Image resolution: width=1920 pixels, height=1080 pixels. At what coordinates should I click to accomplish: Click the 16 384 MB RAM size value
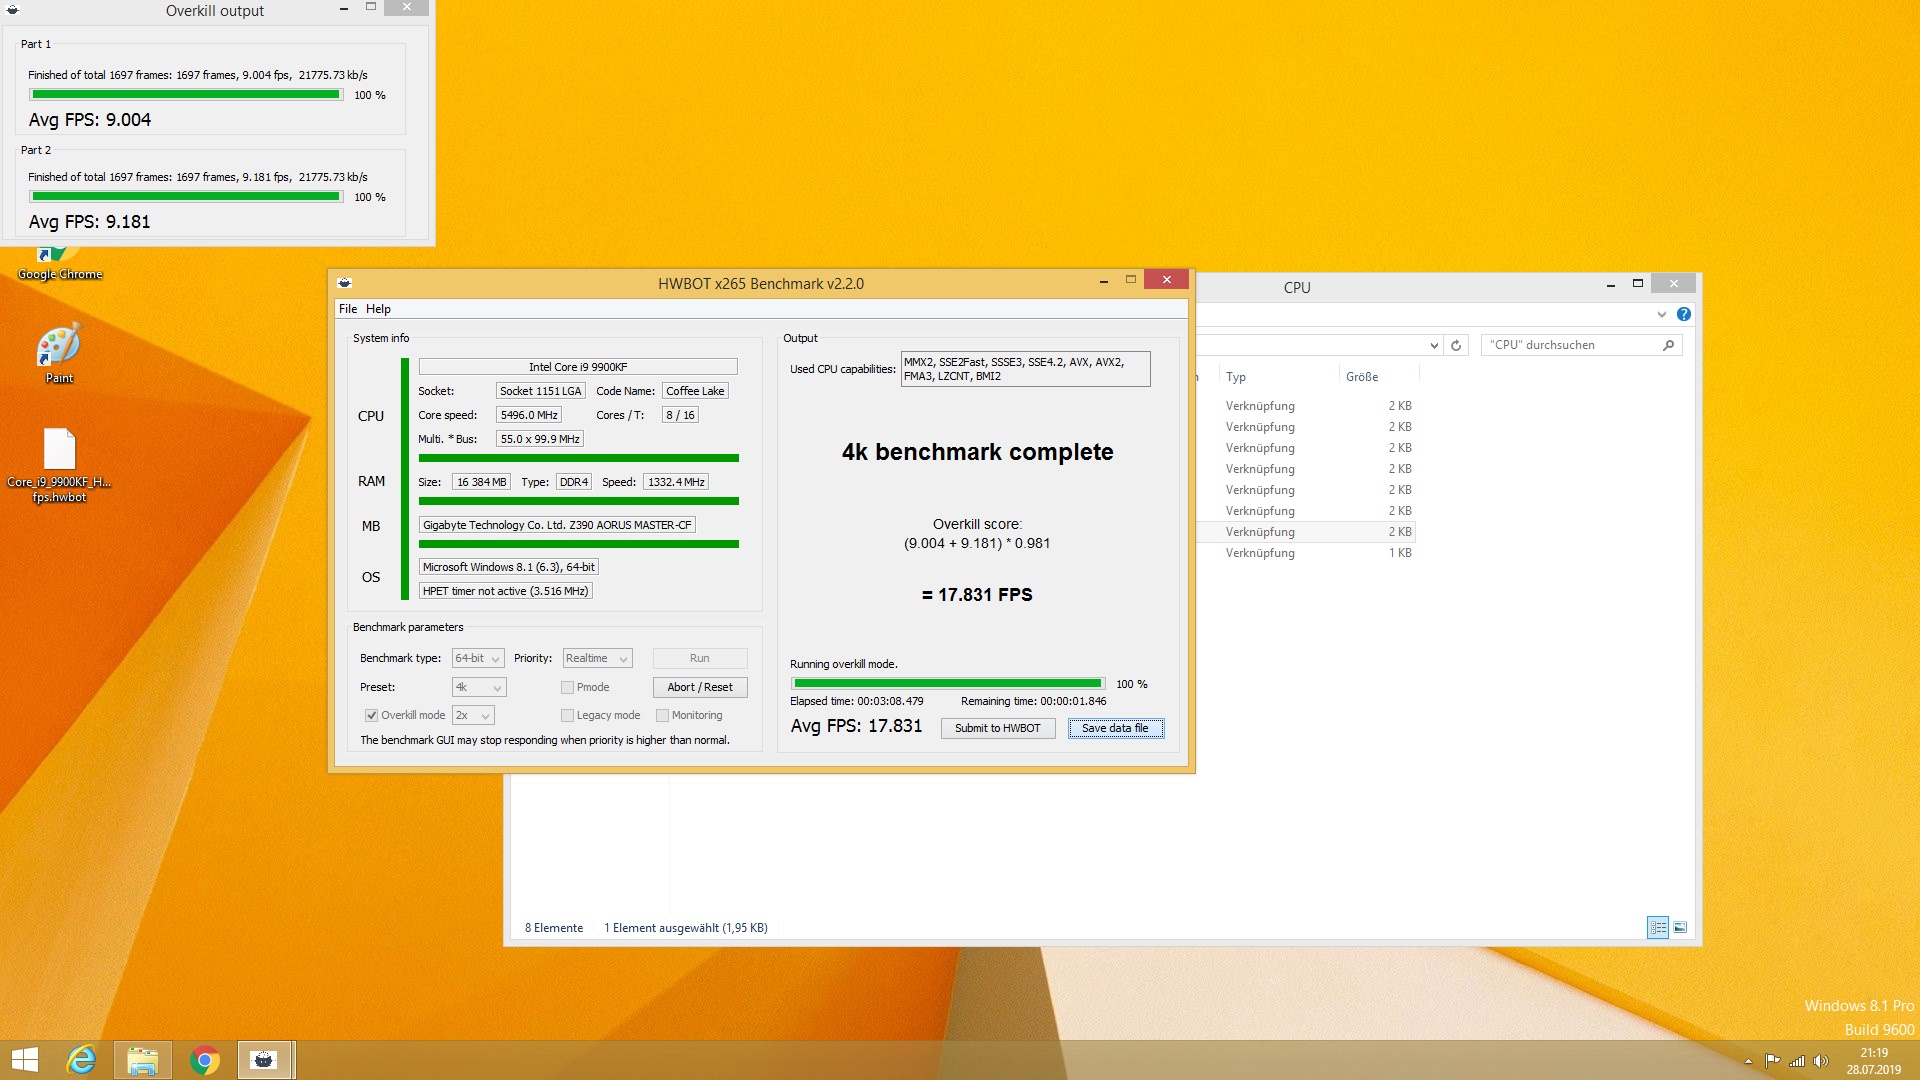tap(482, 482)
